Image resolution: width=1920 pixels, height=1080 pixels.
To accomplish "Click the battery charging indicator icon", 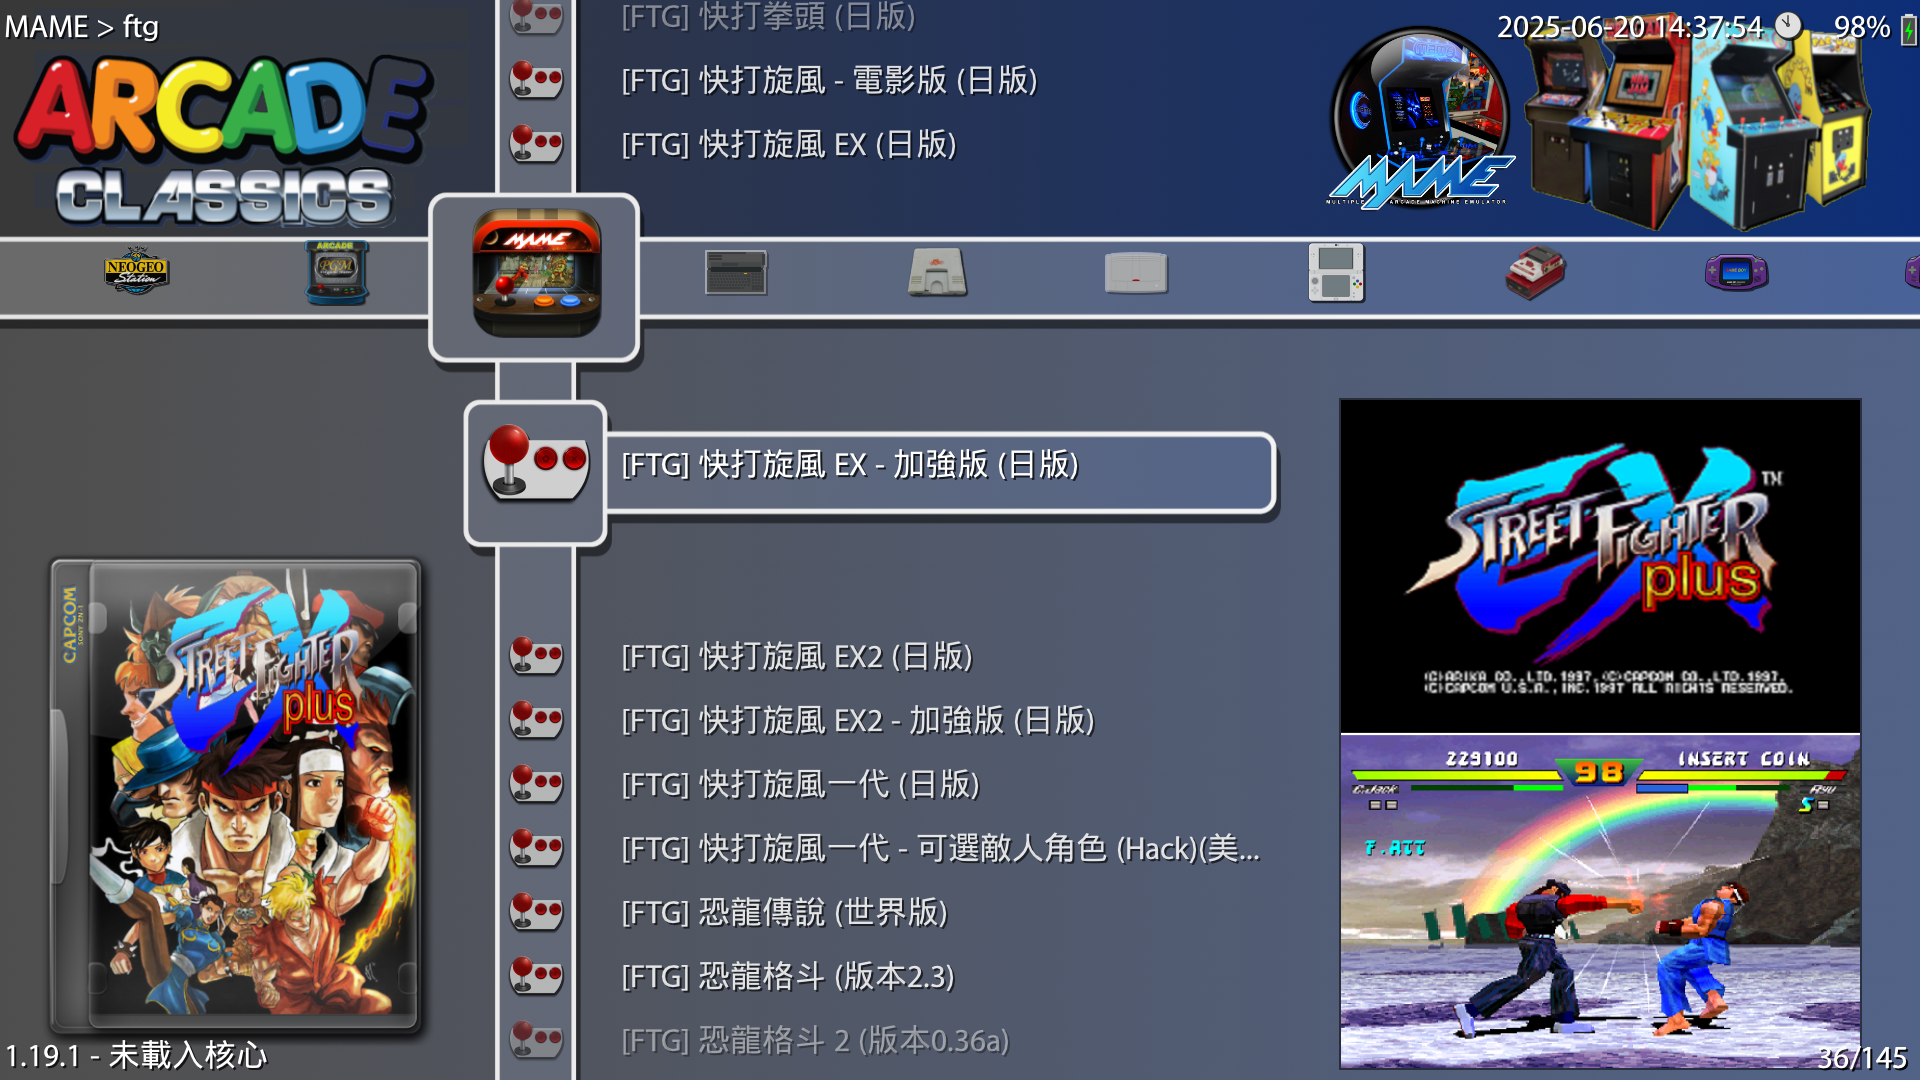I will (1908, 28).
